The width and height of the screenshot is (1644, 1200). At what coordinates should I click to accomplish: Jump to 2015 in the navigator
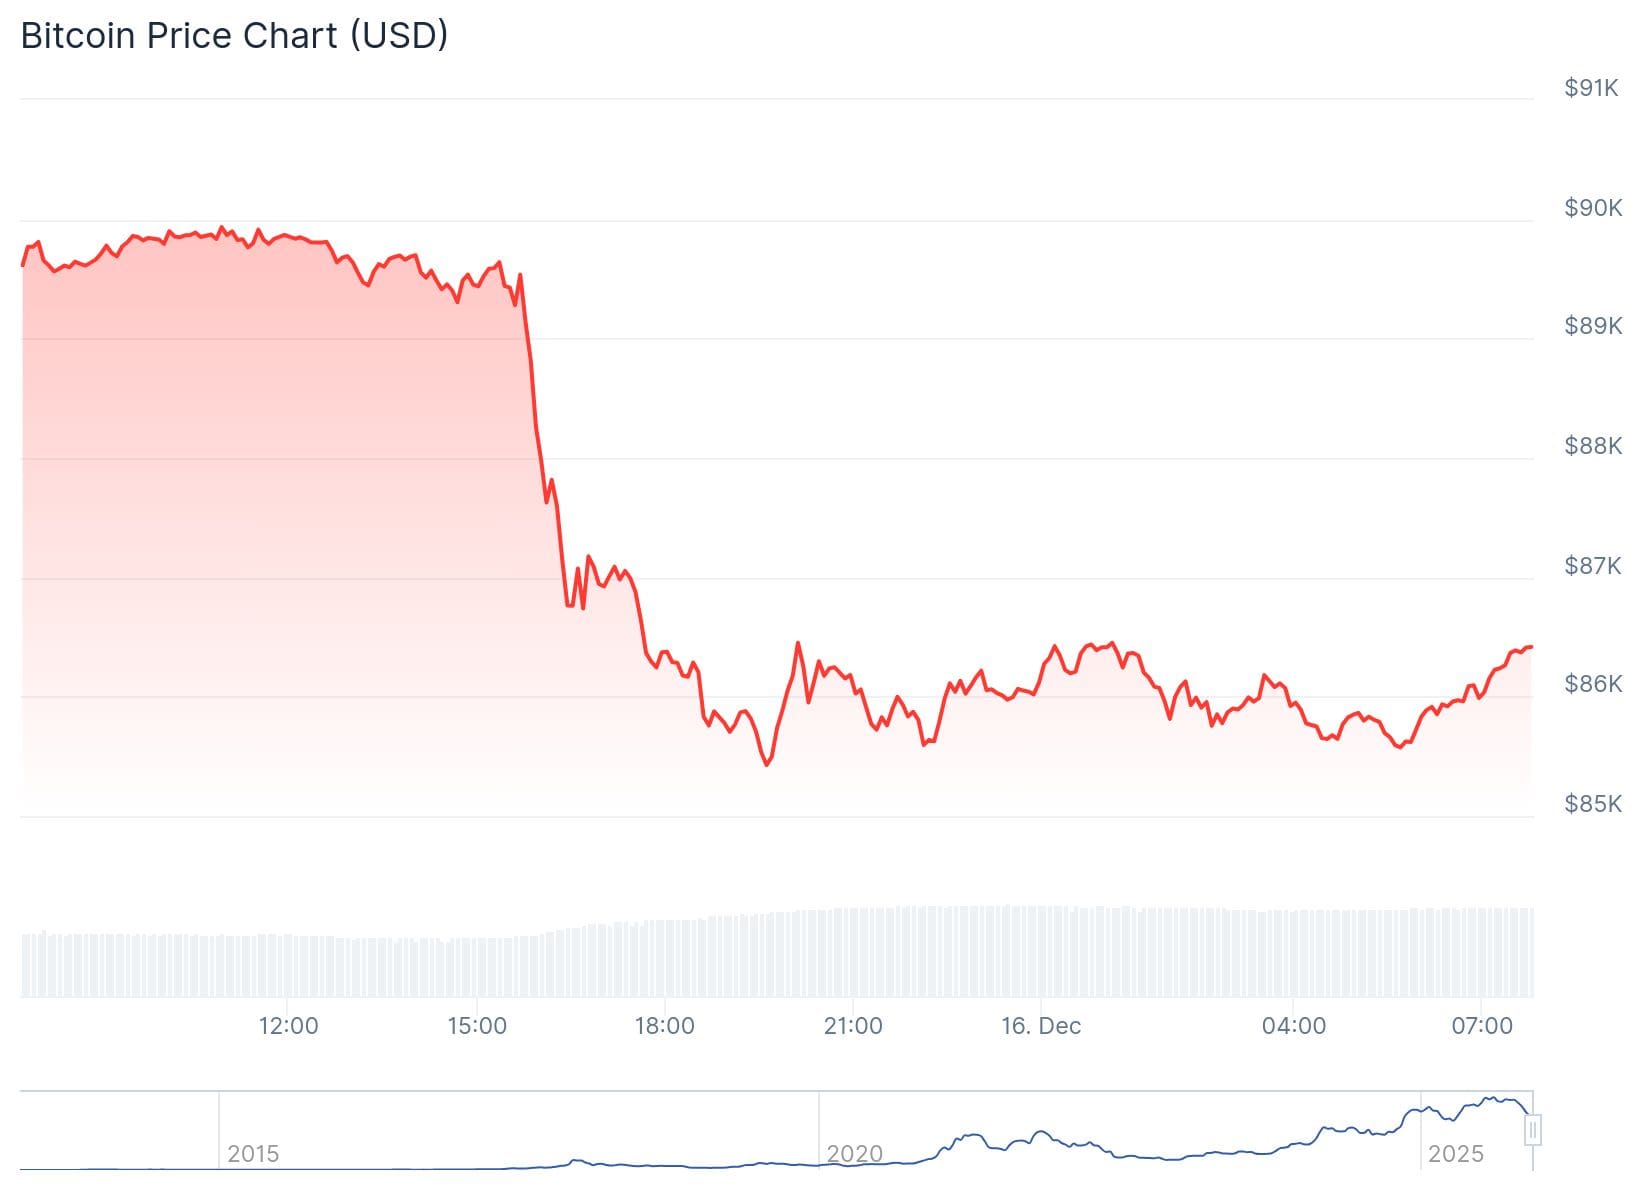[x=253, y=1154]
